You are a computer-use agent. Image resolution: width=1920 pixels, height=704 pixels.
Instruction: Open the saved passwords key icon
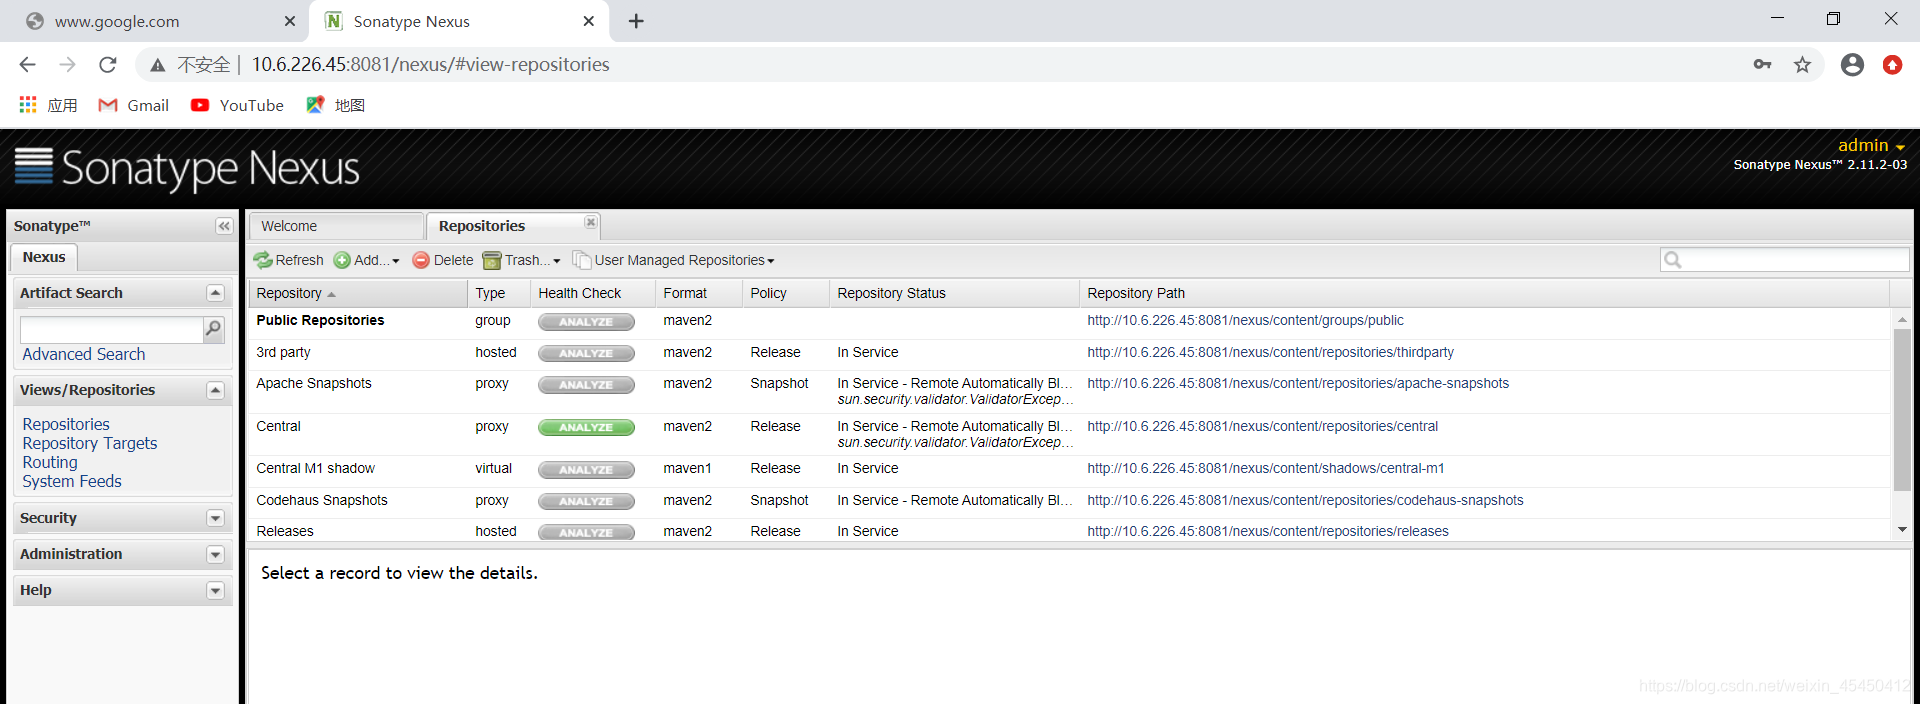coord(1762,65)
